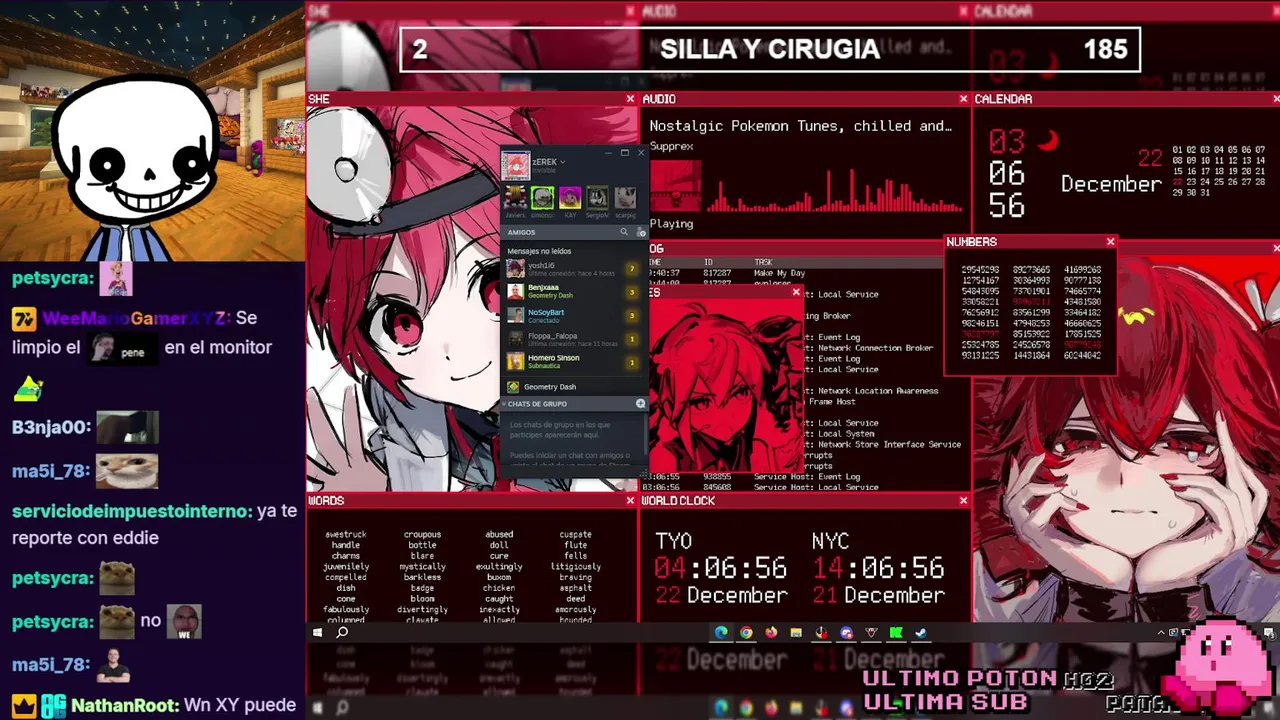Click the unread badge beside NoSoyBart
Image resolution: width=1280 pixels, height=720 pixels.
click(631, 315)
